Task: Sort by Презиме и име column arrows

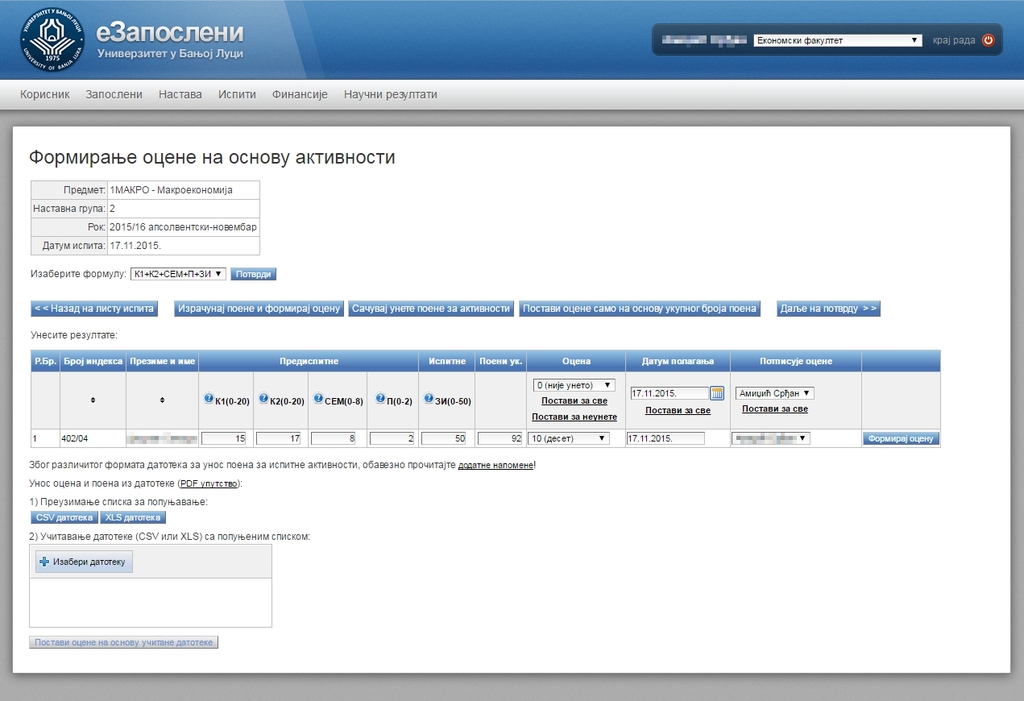Action: point(162,400)
